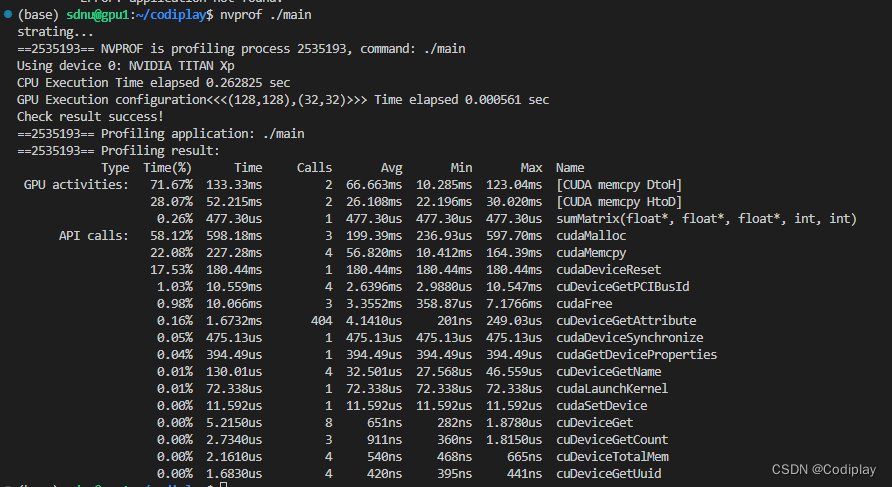
Task: Click the sdnu@gpu1 username in prompt
Action: click(97, 14)
